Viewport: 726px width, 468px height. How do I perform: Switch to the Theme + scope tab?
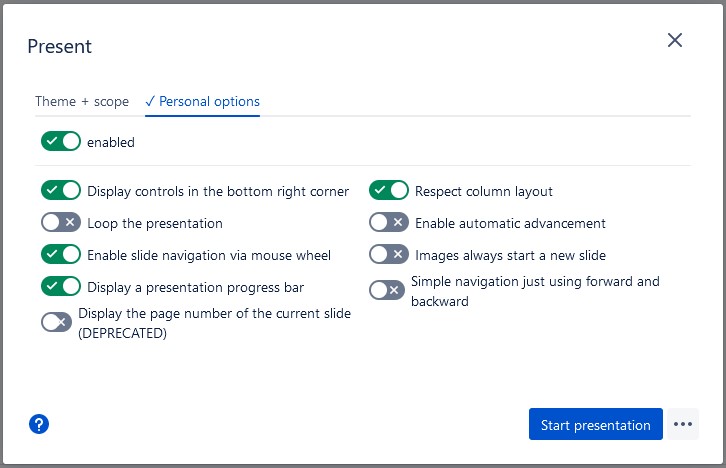pyautogui.click(x=82, y=102)
